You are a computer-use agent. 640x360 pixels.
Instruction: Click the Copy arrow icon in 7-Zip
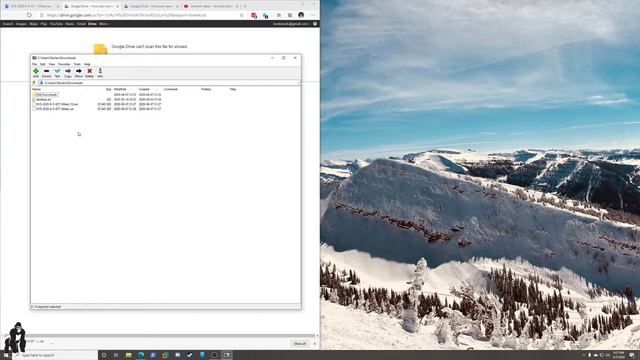68,72
